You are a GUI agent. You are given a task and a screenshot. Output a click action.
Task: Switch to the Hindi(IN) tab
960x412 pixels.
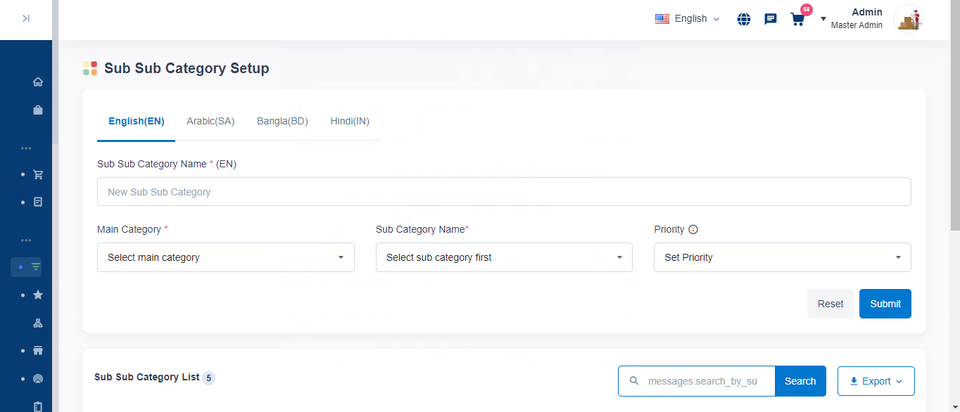tap(350, 121)
